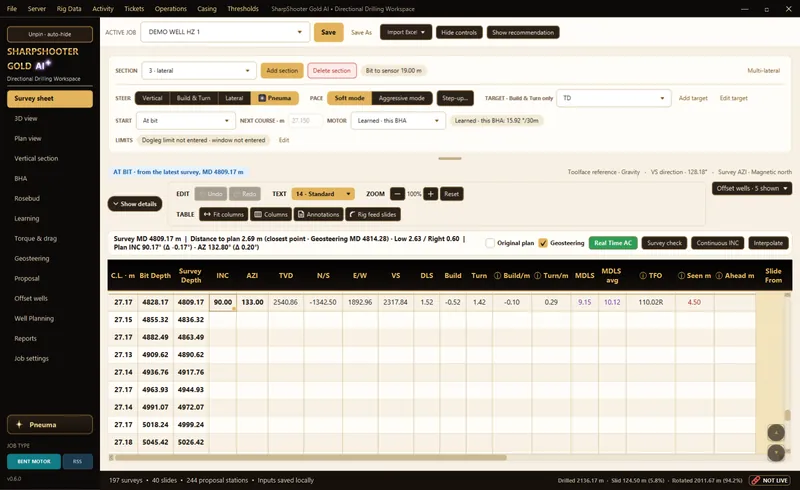This screenshot has width=800, height=490.
Task: Click the Save button
Action: pyautogui.click(x=329, y=32)
